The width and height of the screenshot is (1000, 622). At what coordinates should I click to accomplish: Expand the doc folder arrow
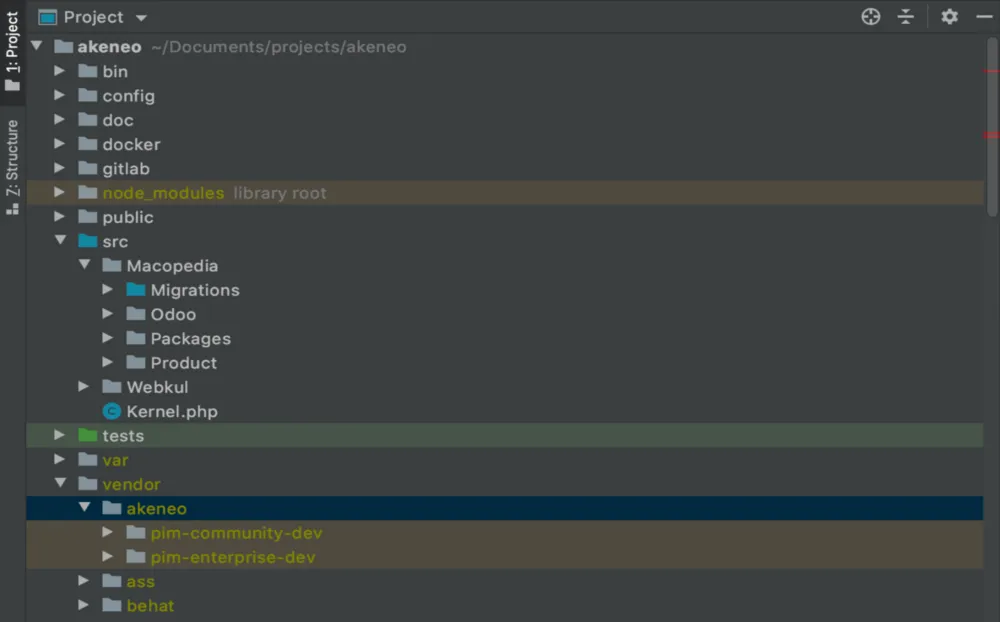pos(59,119)
